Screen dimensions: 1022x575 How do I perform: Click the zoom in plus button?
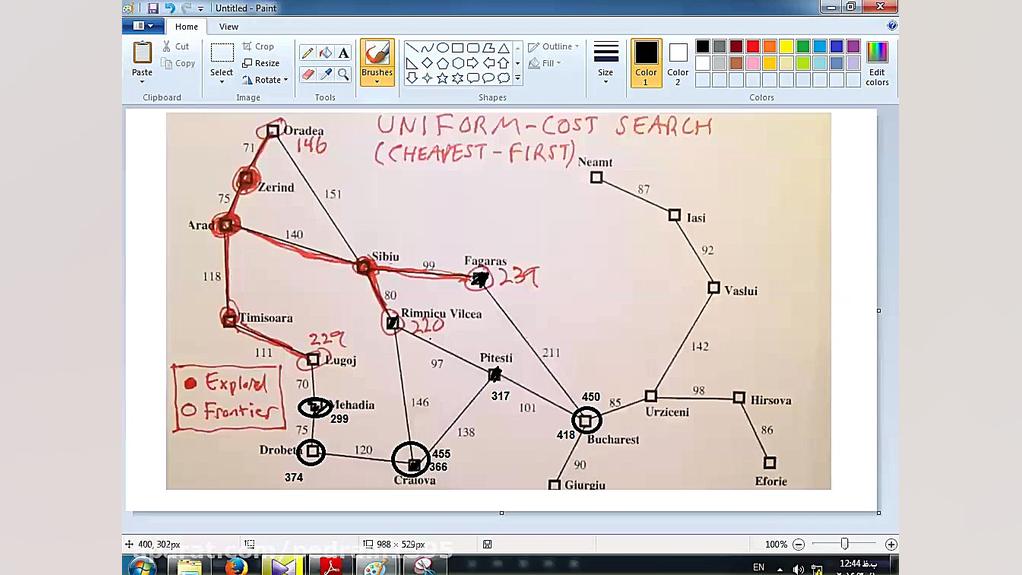tap(891, 544)
